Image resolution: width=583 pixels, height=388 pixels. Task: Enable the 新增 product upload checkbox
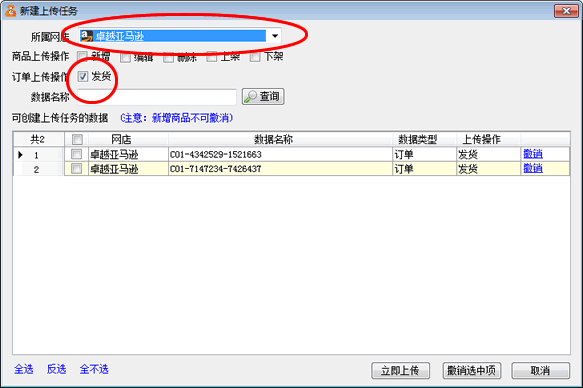click(82, 56)
